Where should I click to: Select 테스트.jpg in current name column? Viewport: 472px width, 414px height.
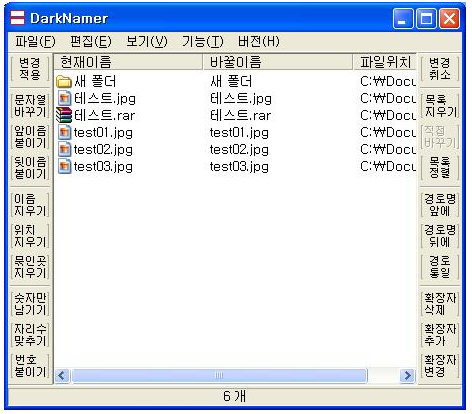click(x=105, y=99)
